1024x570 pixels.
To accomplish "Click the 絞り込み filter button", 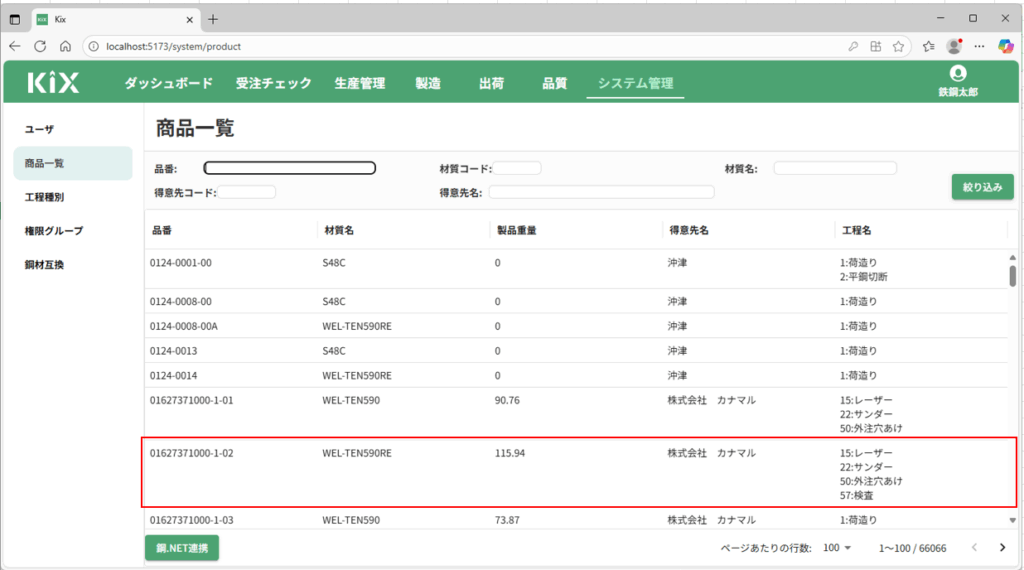I will (982, 187).
